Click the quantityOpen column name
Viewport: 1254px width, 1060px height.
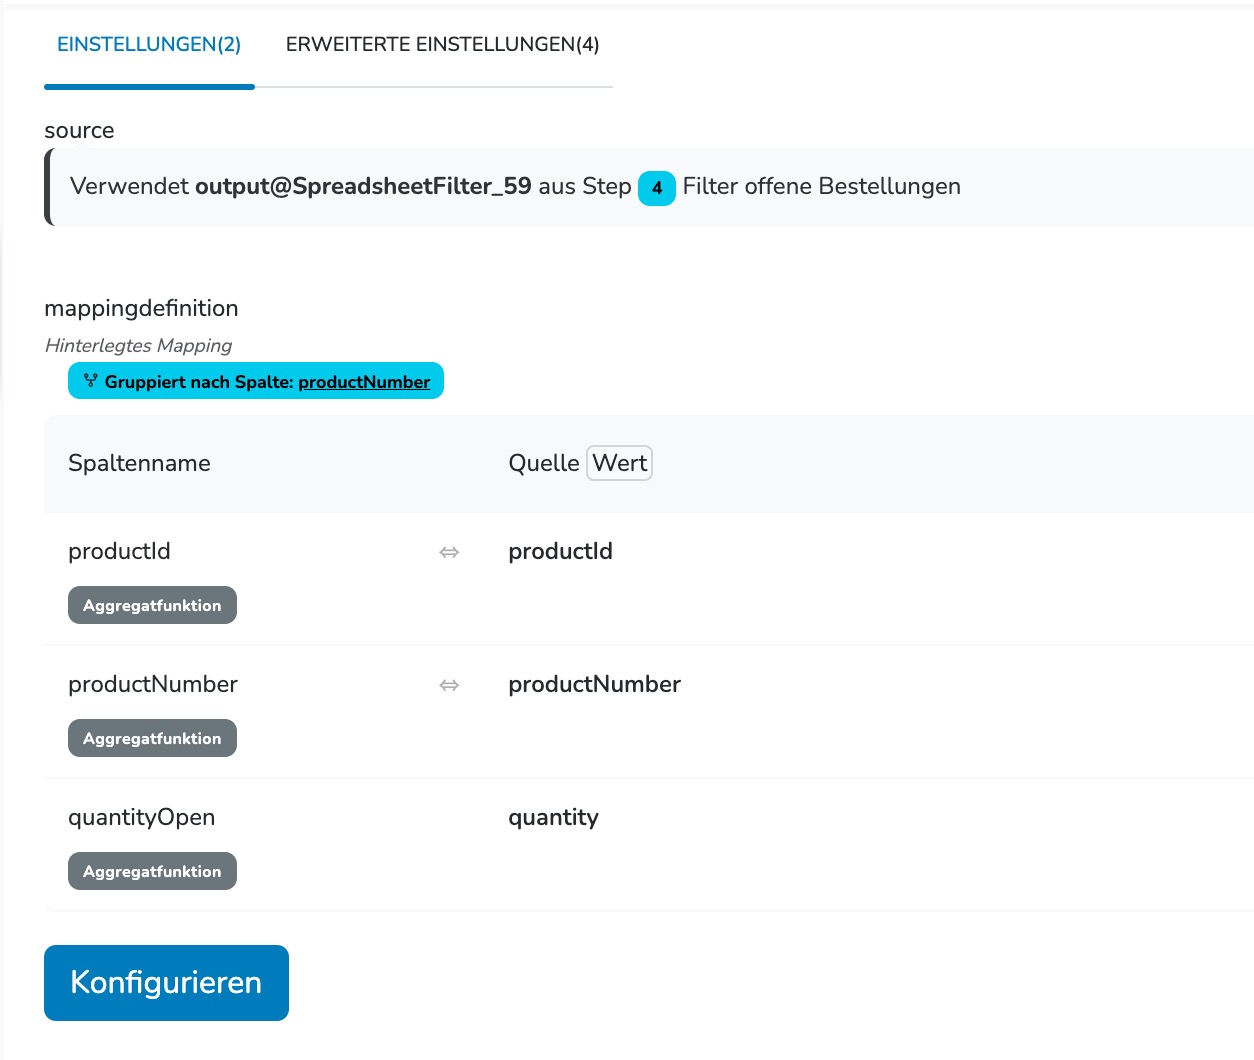pyautogui.click(x=141, y=817)
